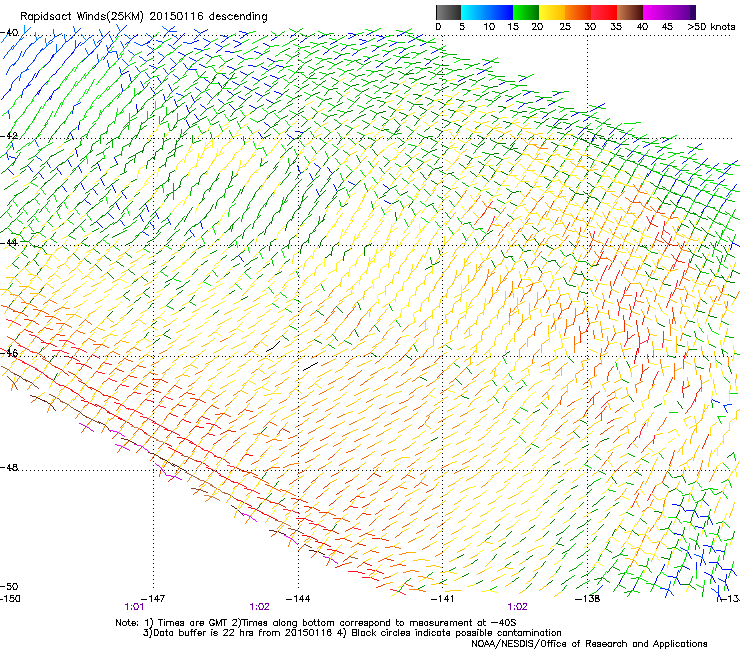Click the latitude label '-46'

click(9, 353)
